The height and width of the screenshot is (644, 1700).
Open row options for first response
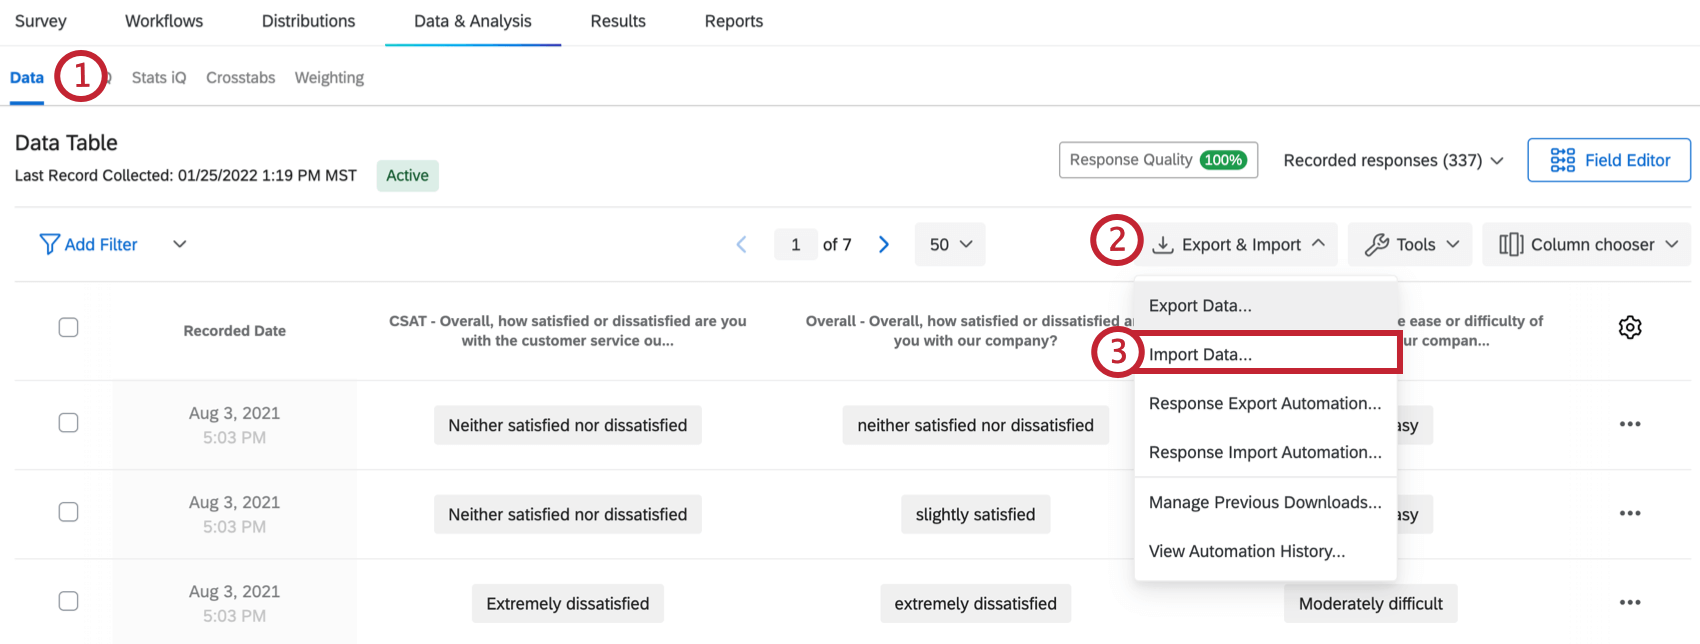tap(1629, 424)
